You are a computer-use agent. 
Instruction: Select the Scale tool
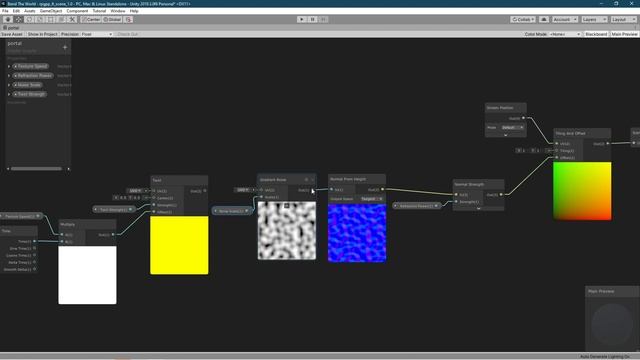pos(40,20)
